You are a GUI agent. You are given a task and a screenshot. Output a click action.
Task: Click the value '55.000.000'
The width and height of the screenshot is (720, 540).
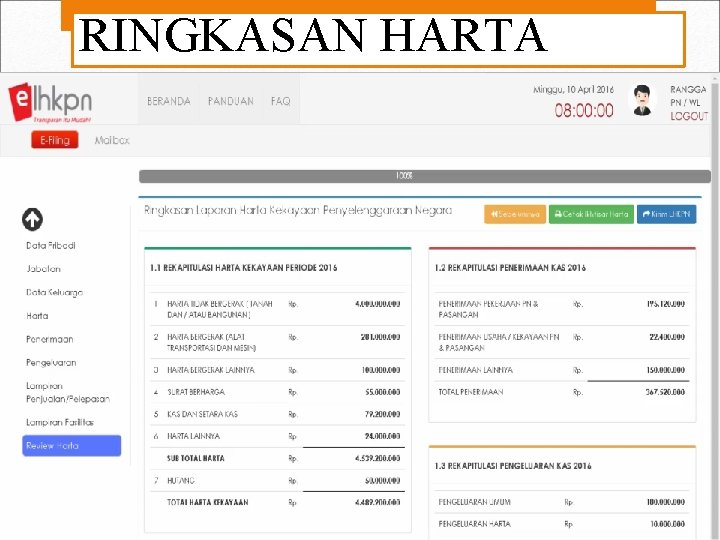(x=382, y=392)
